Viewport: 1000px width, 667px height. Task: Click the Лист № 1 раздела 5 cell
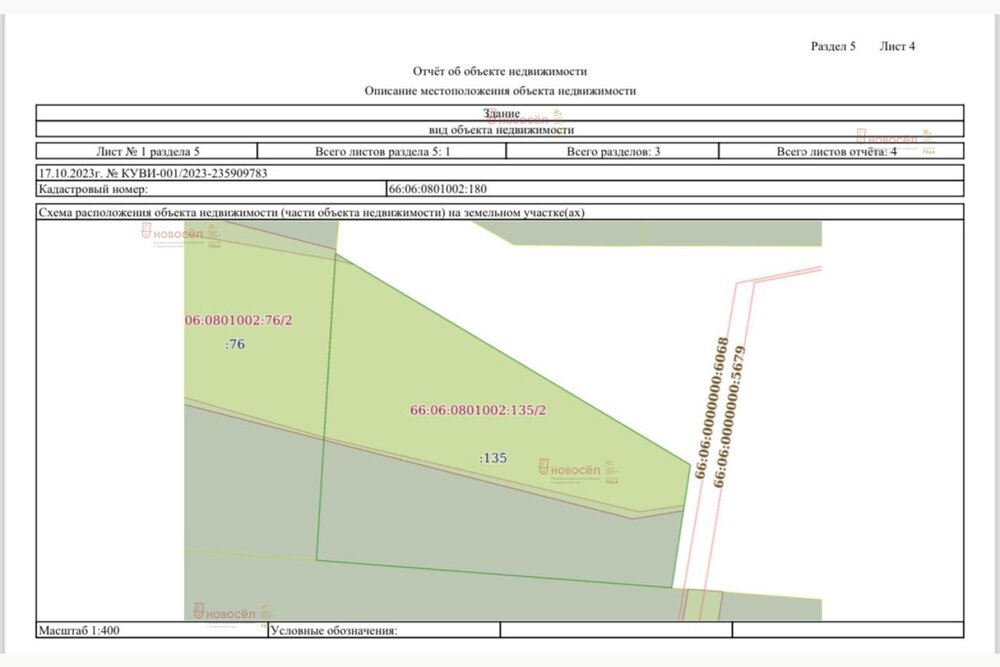click(x=147, y=151)
